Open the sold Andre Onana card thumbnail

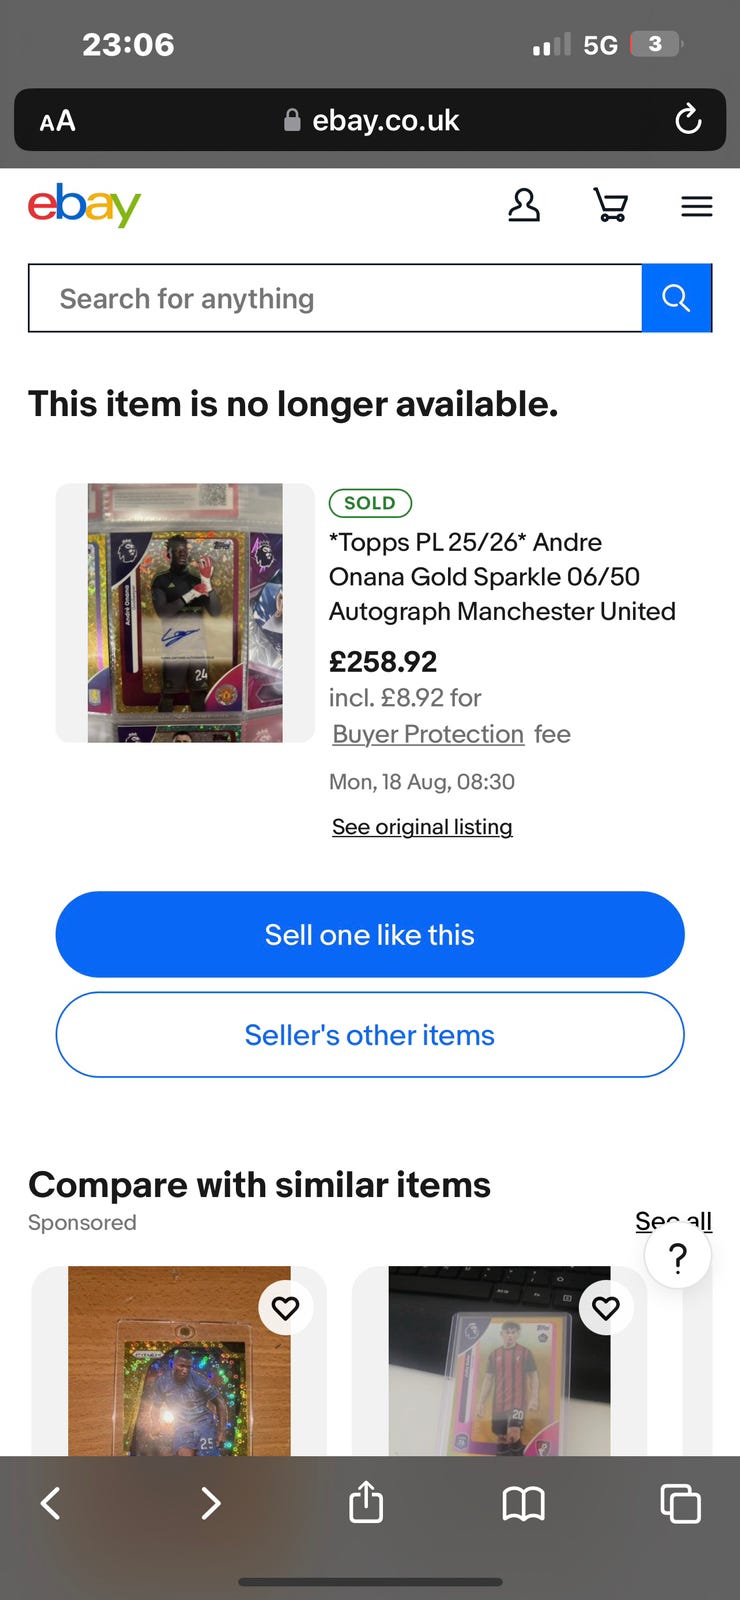[185, 613]
